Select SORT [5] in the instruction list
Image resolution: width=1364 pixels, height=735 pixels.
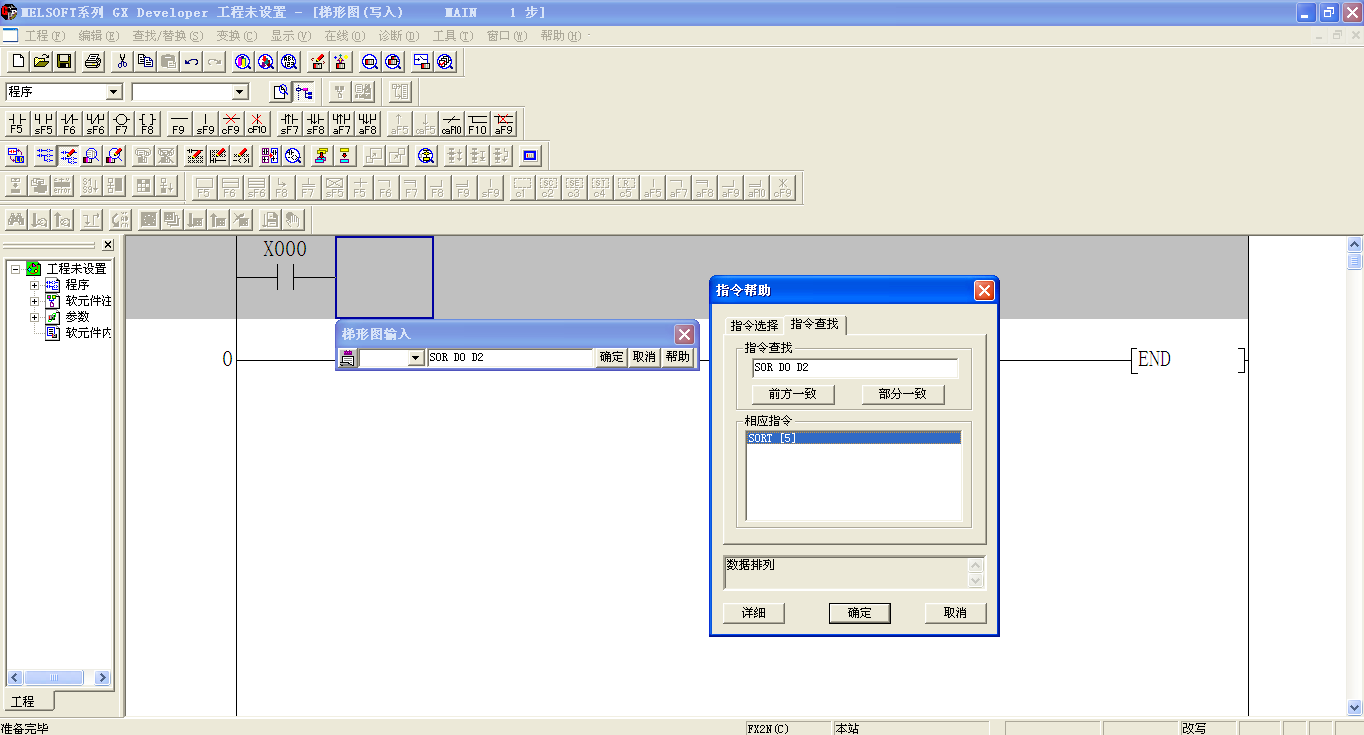pyautogui.click(x=853, y=438)
